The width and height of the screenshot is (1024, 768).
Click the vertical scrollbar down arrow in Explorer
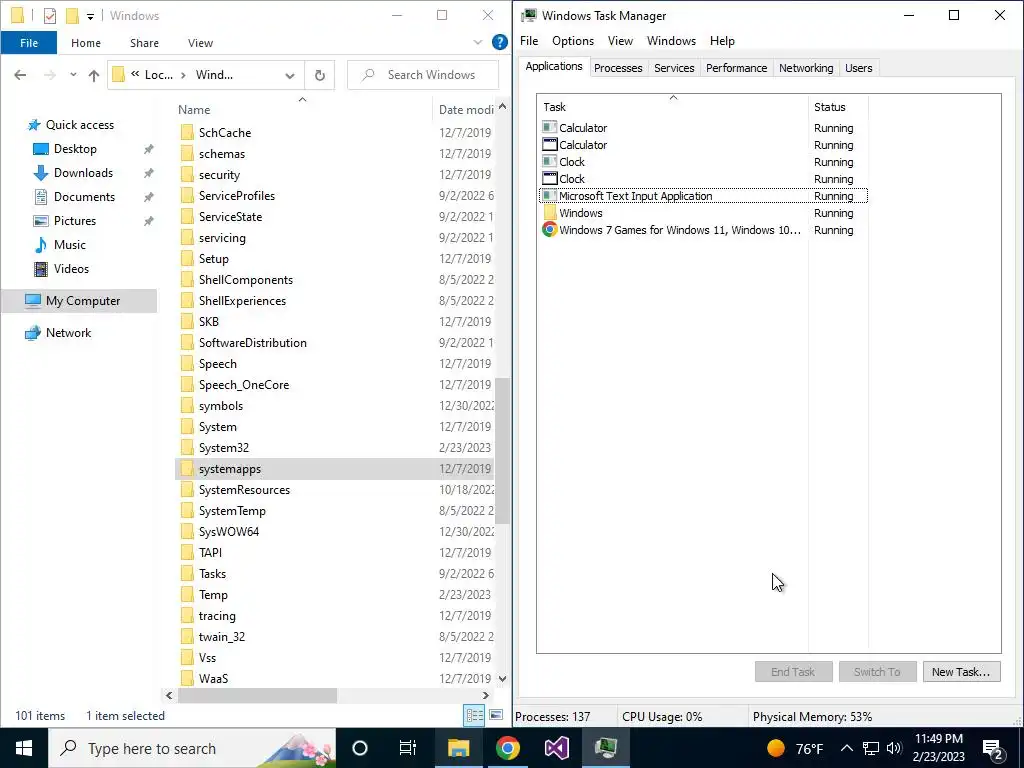point(502,679)
